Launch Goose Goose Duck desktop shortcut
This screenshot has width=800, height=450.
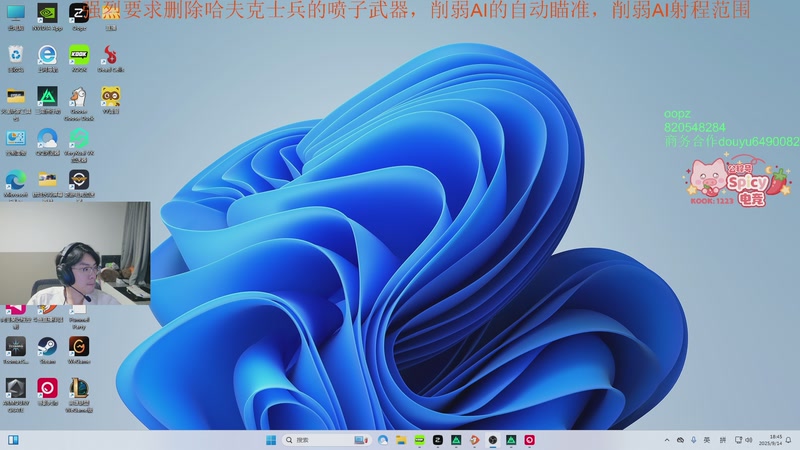[x=79, y=103]
